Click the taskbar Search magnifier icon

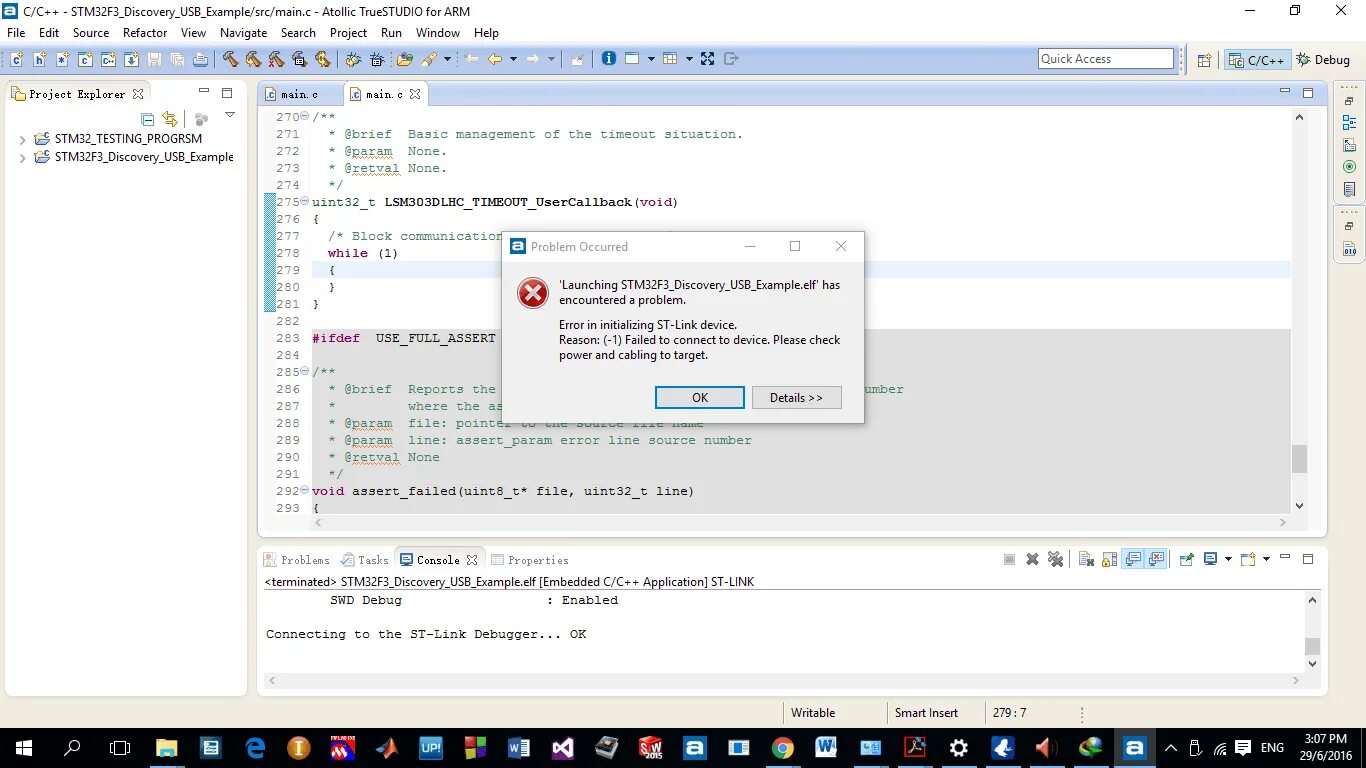pyautogui.click(x=72, y=747)
